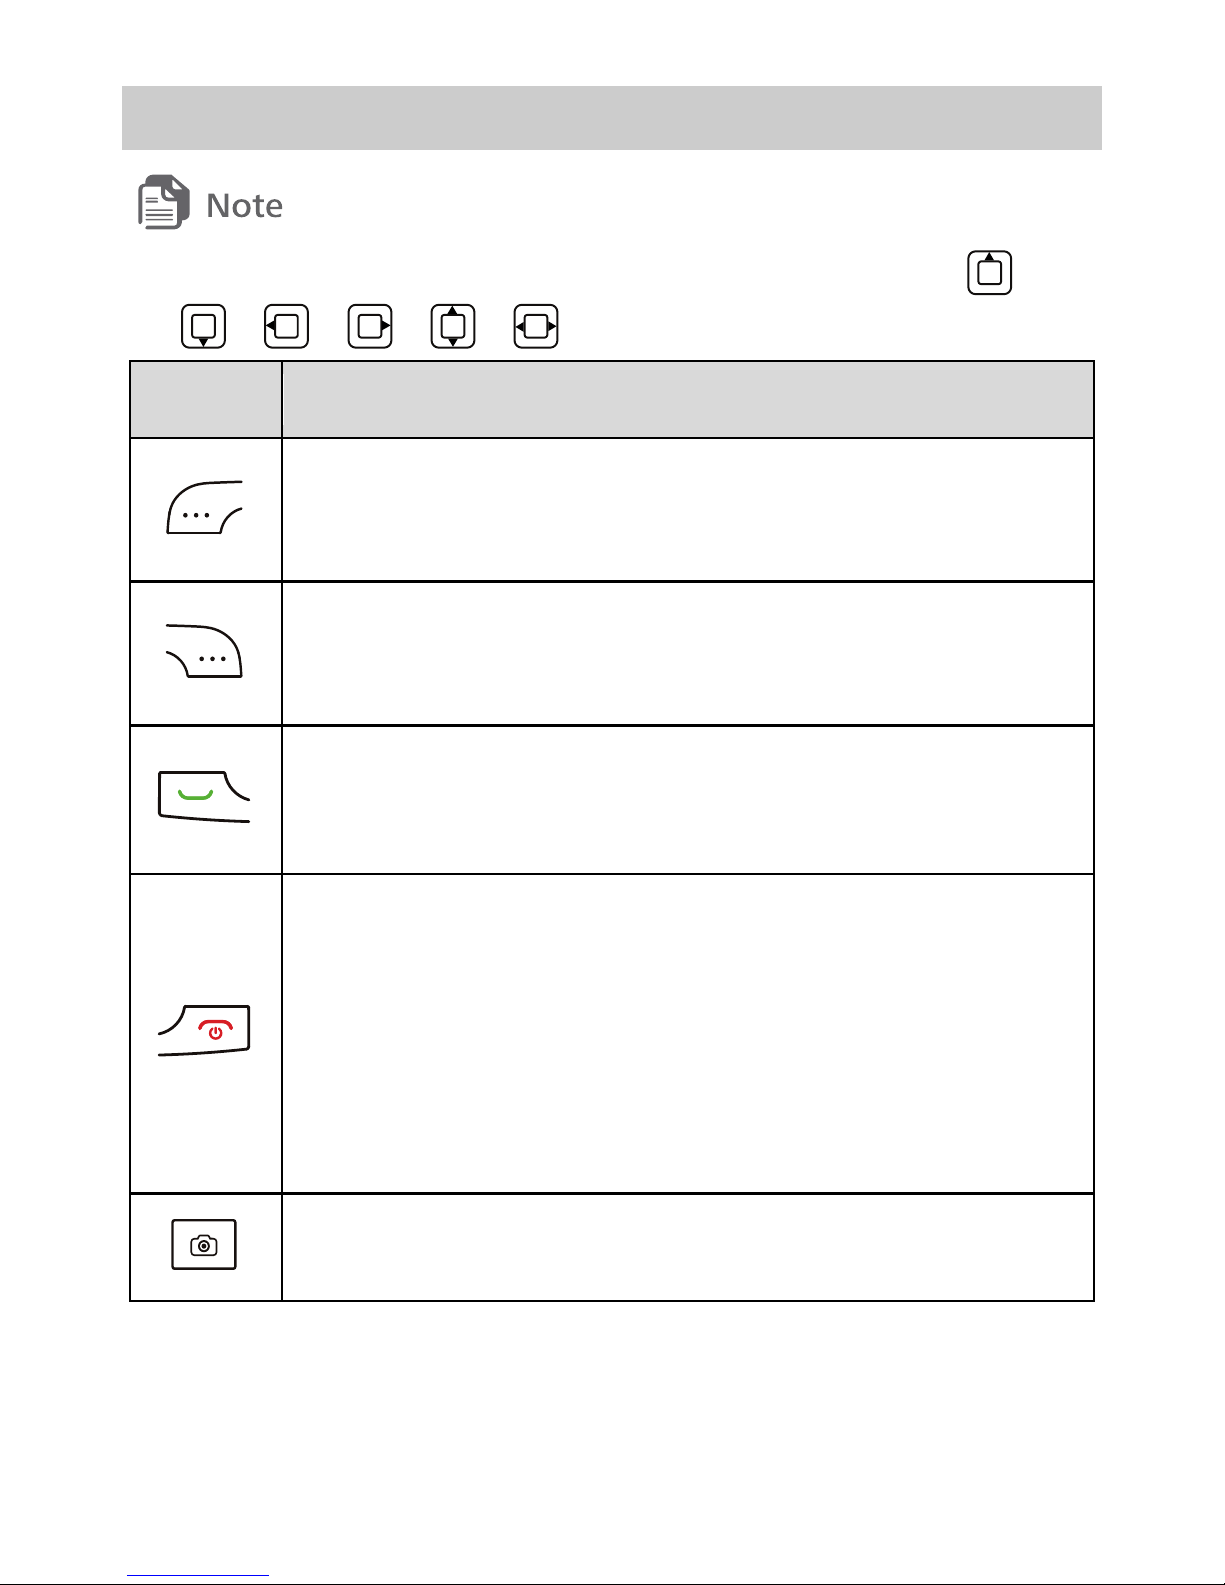The height and width of the screenshot is (1585, 1225).
Task: Click the gray banner at page top
Action: coord(612,118)
